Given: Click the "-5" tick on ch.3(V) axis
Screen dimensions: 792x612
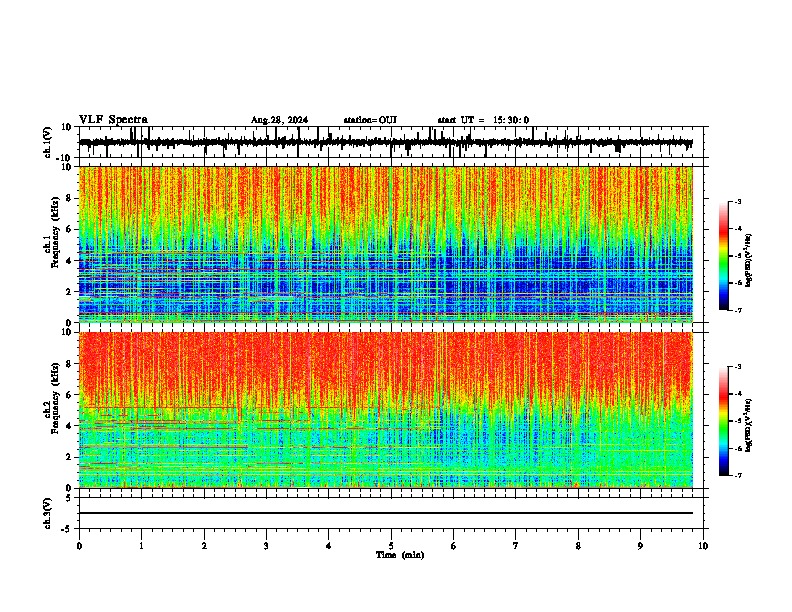Looking at the screenshot, I should [67, 529].
